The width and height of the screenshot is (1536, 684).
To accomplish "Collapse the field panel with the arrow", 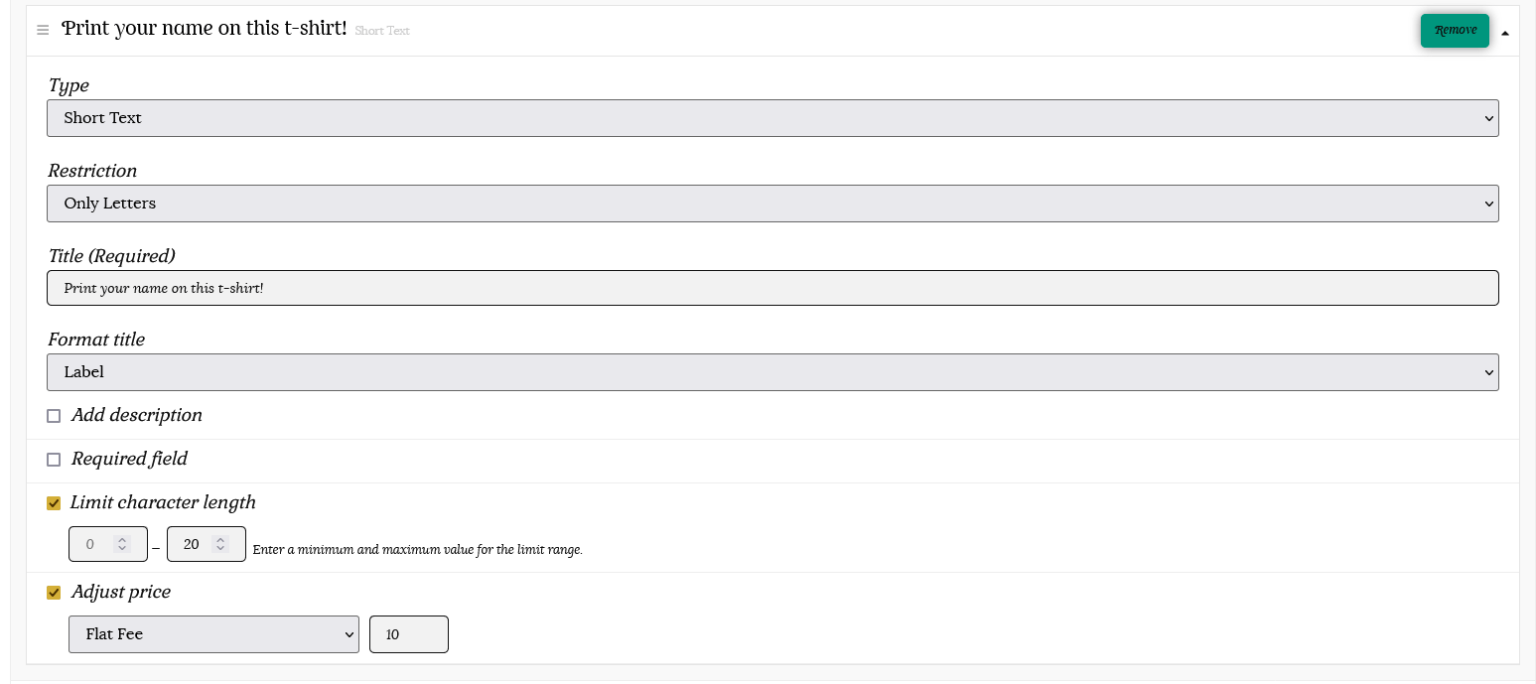I will (x=1505, y=32).
